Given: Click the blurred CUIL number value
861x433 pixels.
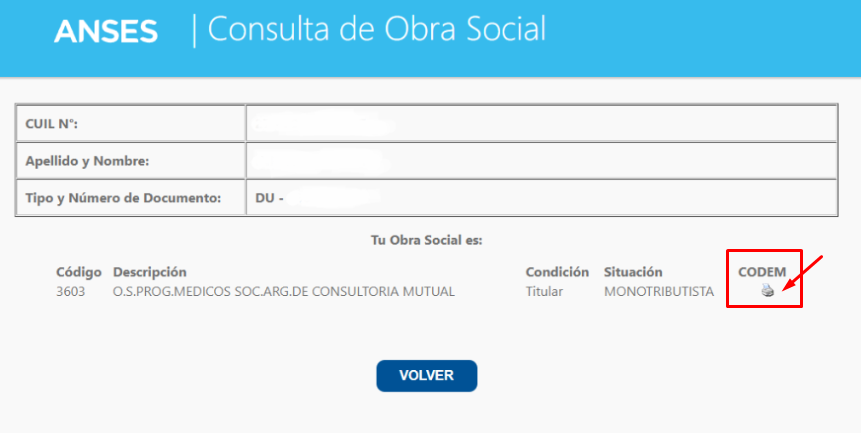Looking at the screenshot, I should pos(325,124).
